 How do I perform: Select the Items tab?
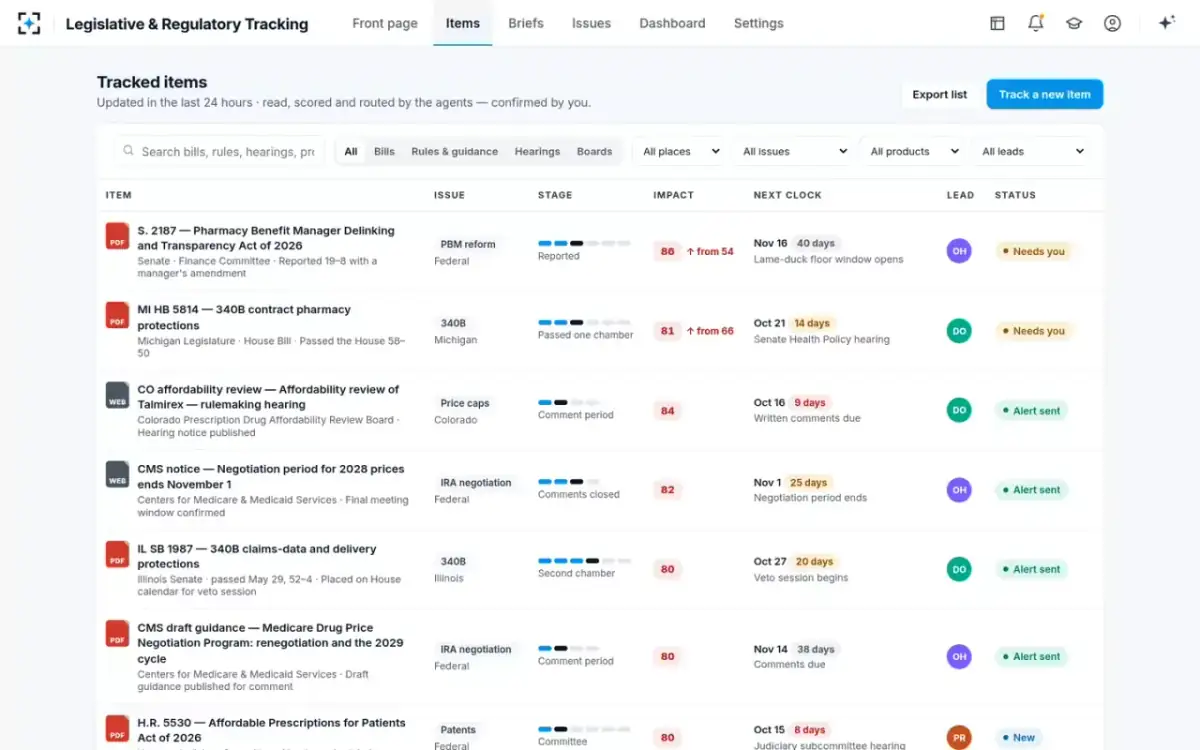463,23
